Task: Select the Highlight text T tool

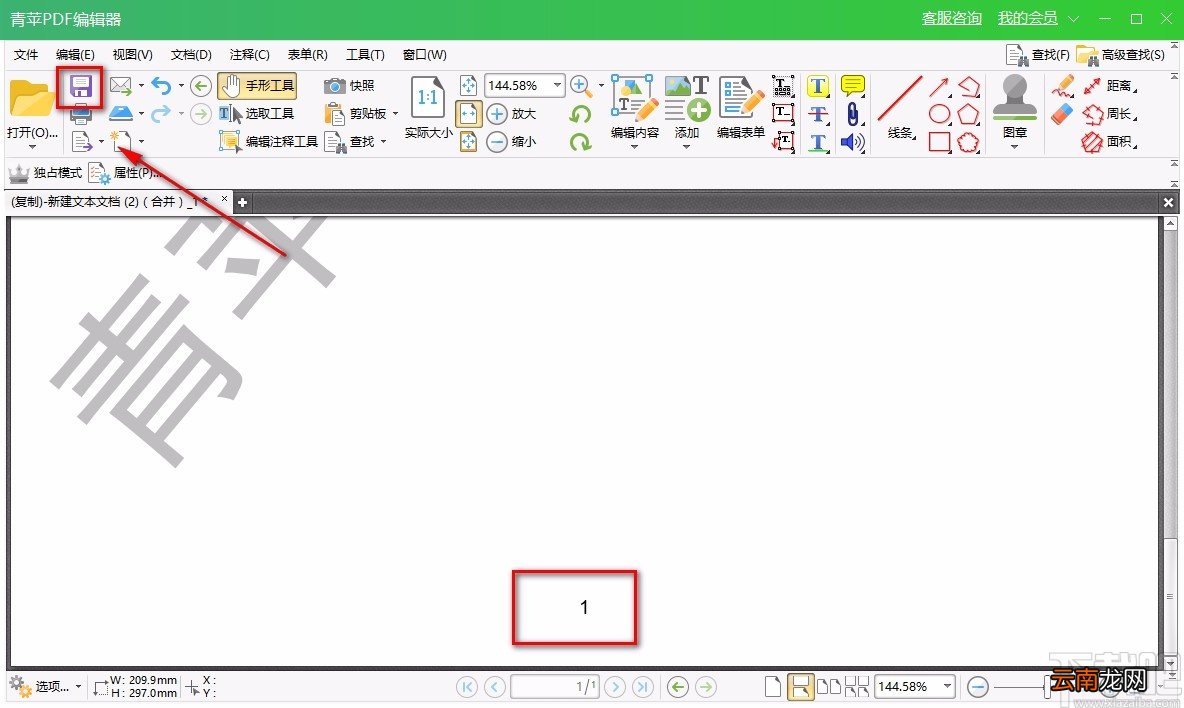Action: 818,86
